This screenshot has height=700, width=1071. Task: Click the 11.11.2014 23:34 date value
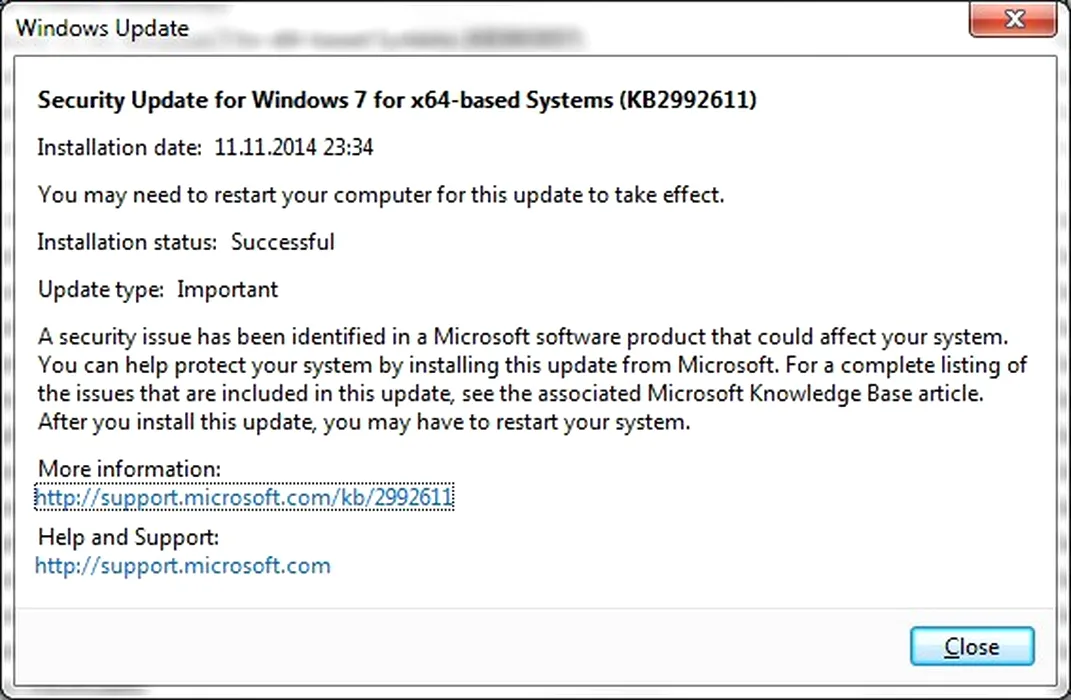[294, 148]
